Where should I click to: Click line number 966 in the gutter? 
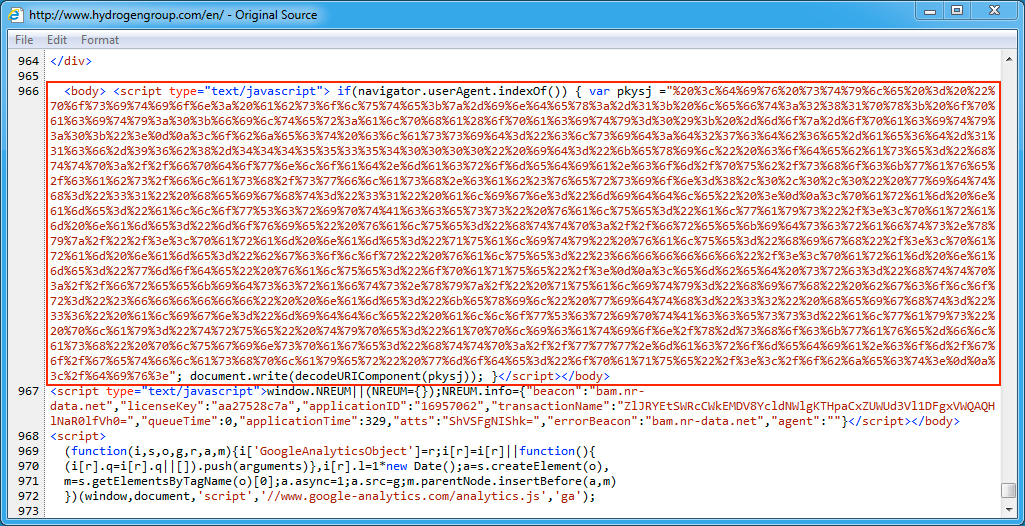tap(26, 91)
